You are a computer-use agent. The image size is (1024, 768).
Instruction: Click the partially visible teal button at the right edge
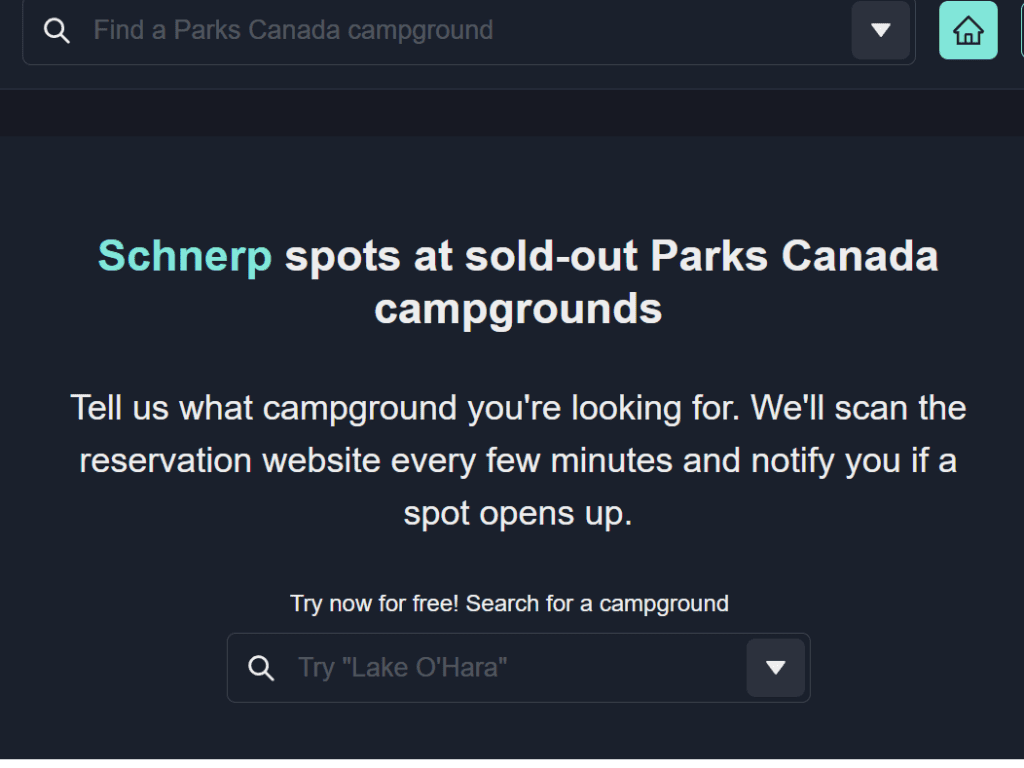coord(1021,30)
